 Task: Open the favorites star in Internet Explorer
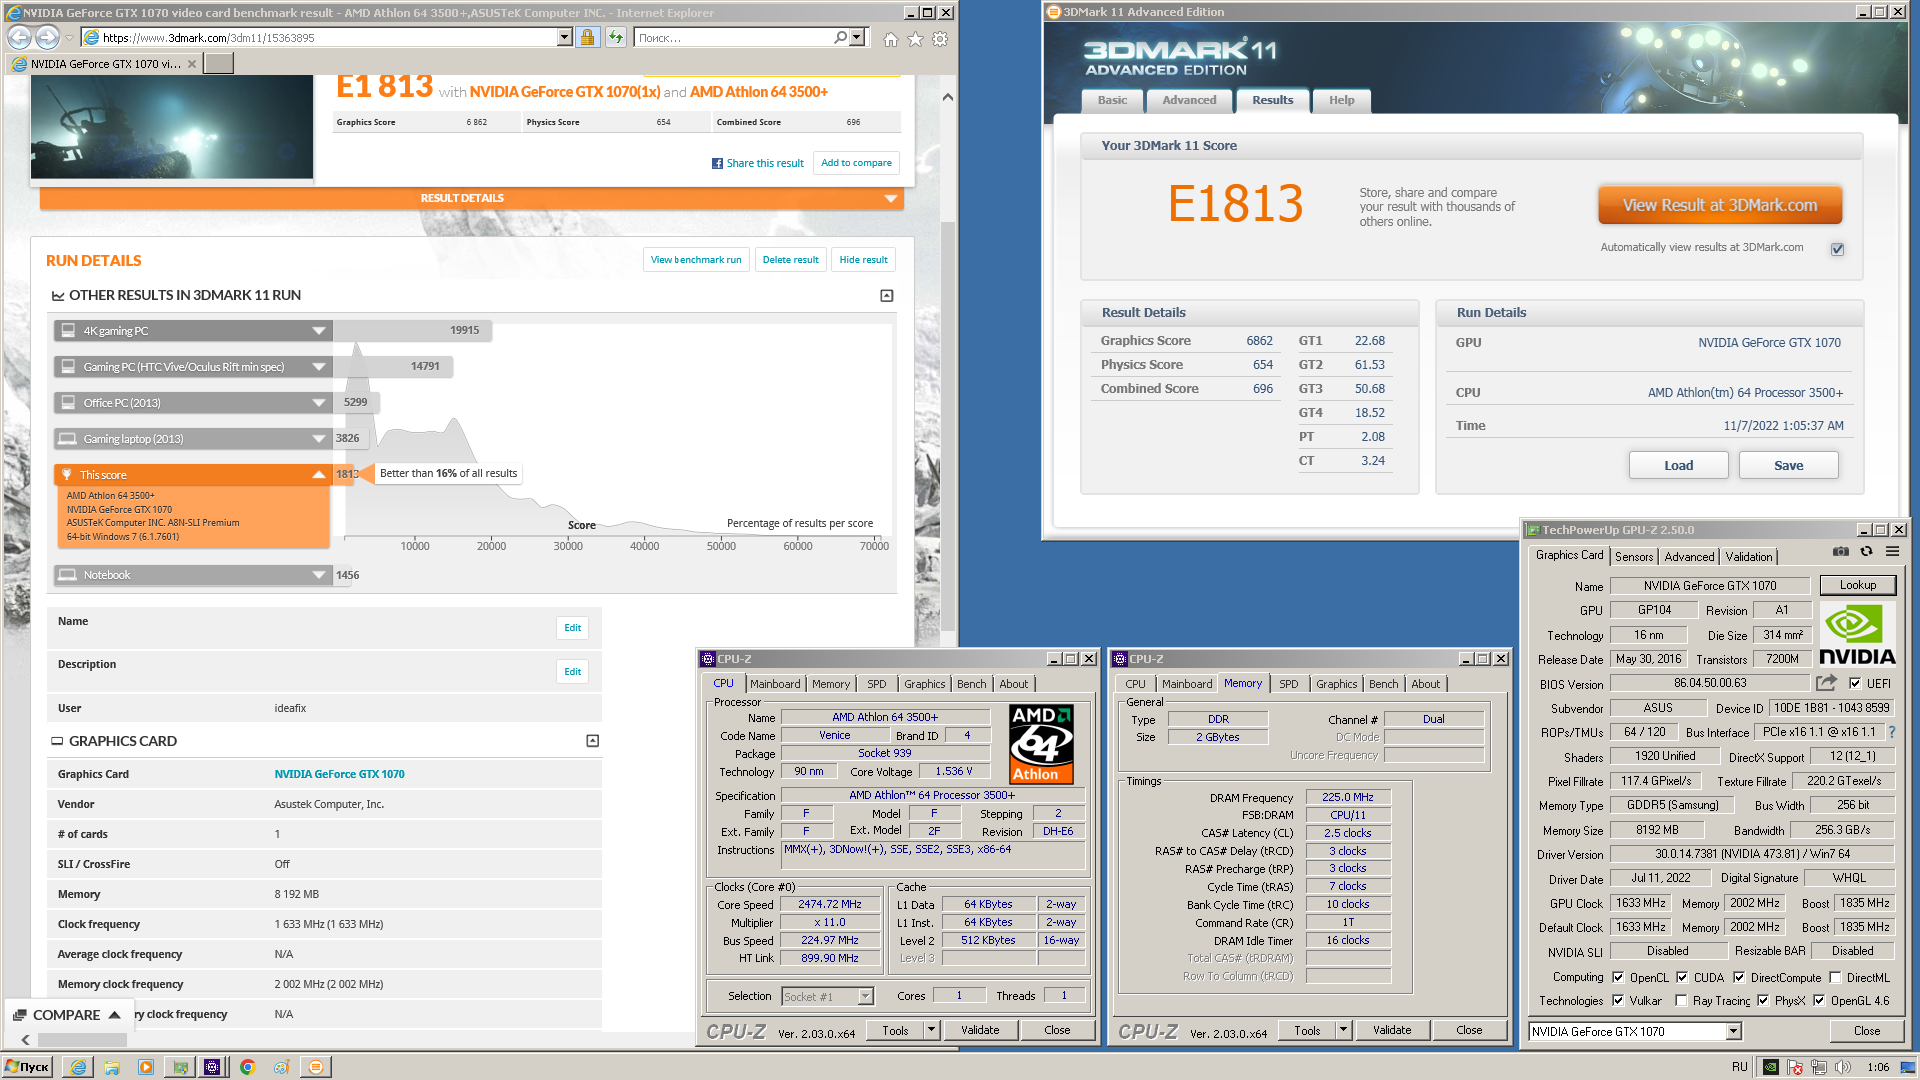915,39
